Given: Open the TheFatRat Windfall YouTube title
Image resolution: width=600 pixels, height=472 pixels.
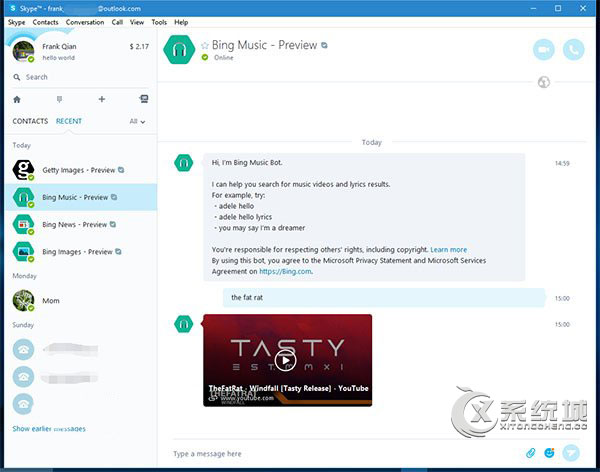Looking at the screenshot, I should pyautogui.click(x=289, y=388).
